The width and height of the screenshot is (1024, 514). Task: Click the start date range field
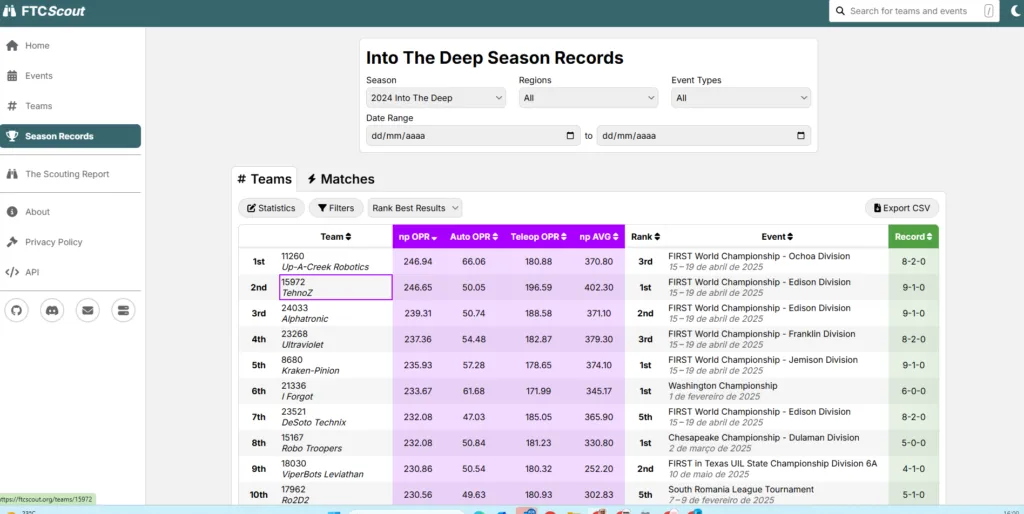pyautogui.click(x=473, y=136)
